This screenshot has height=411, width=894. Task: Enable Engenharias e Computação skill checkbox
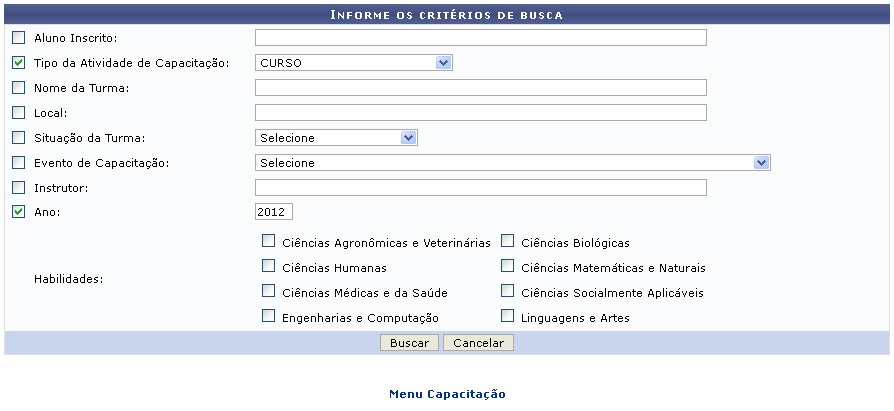tap(268, 317)
